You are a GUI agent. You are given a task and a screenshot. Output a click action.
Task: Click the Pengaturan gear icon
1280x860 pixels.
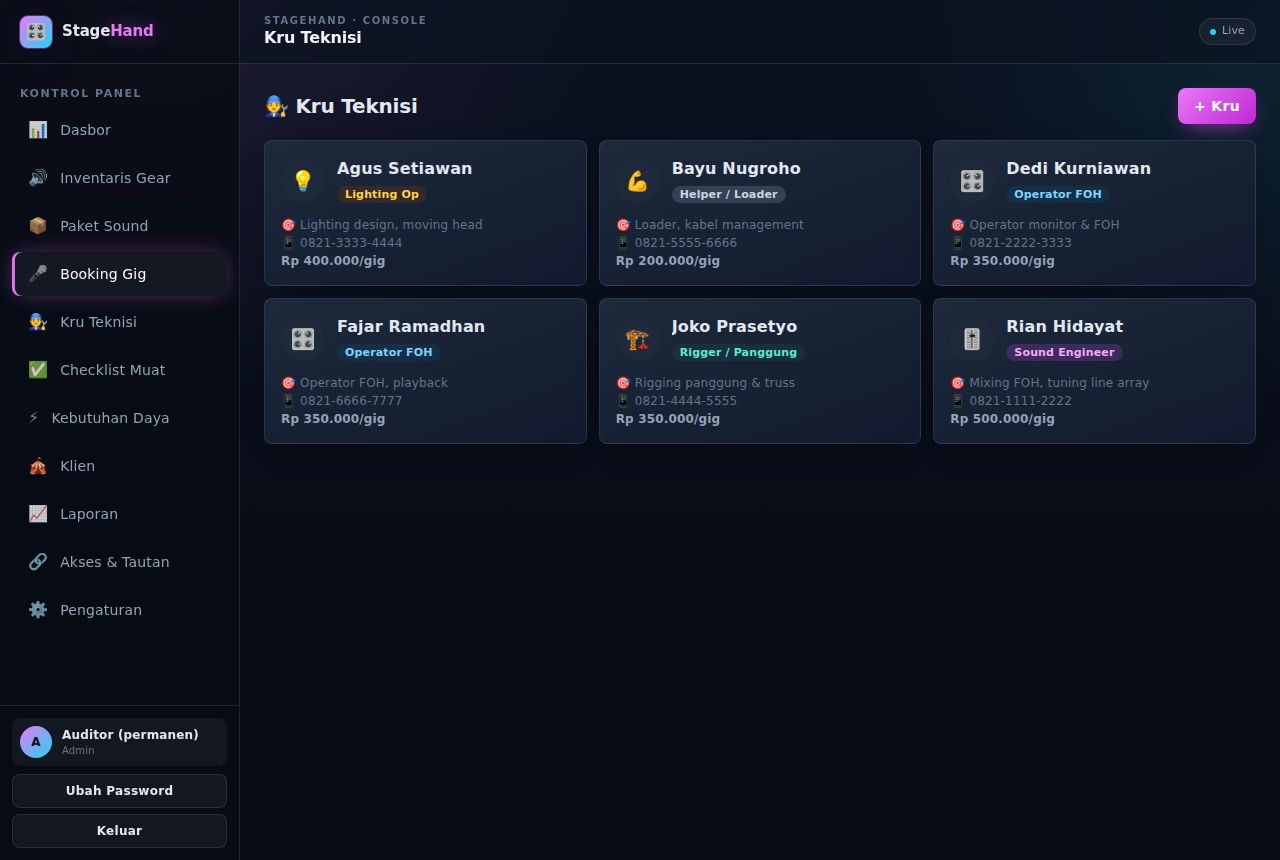pyautogui.click(x=38, y=610)
